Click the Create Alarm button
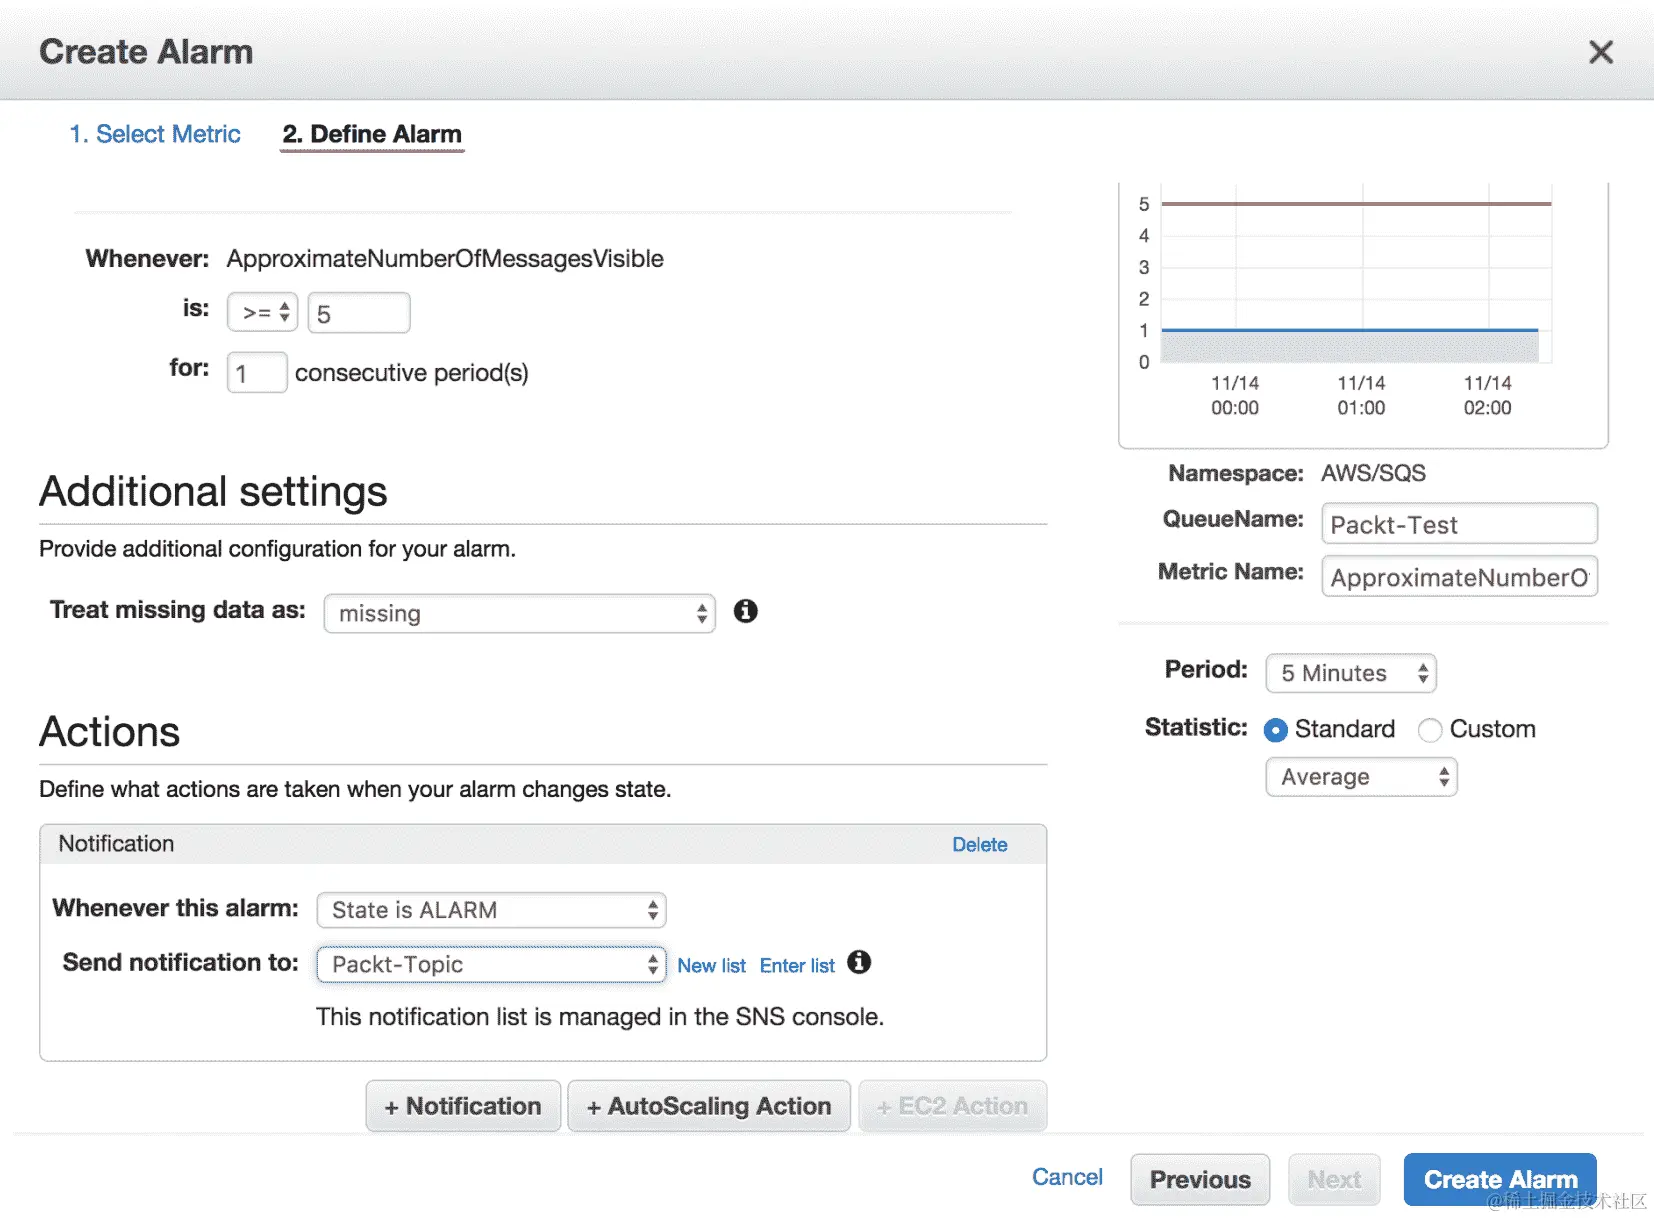1654x1218 pixels. pyautogui.click(x=1500, y=1180)
